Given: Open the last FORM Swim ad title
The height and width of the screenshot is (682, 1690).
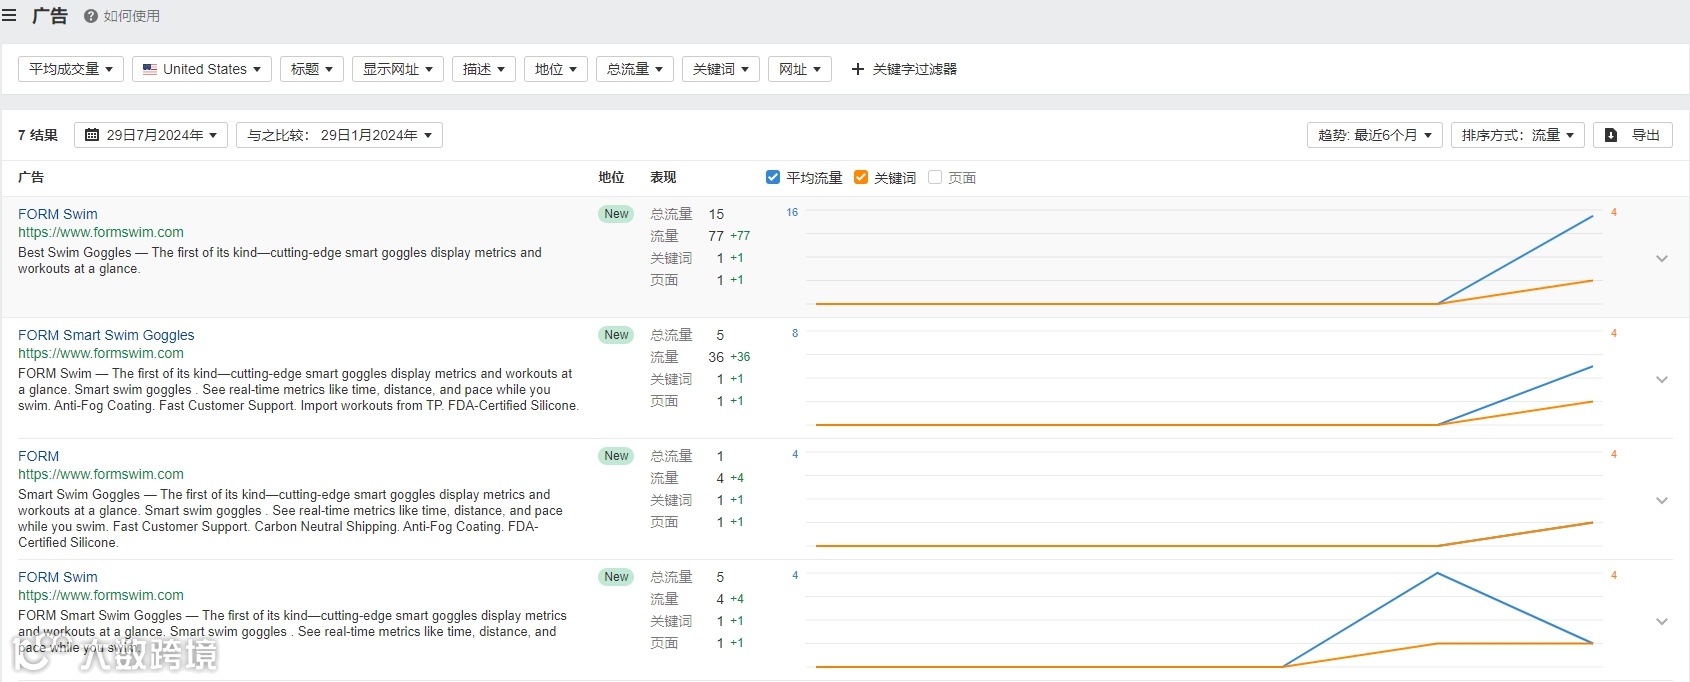Looking at the screenshot, I should point(58,577).
